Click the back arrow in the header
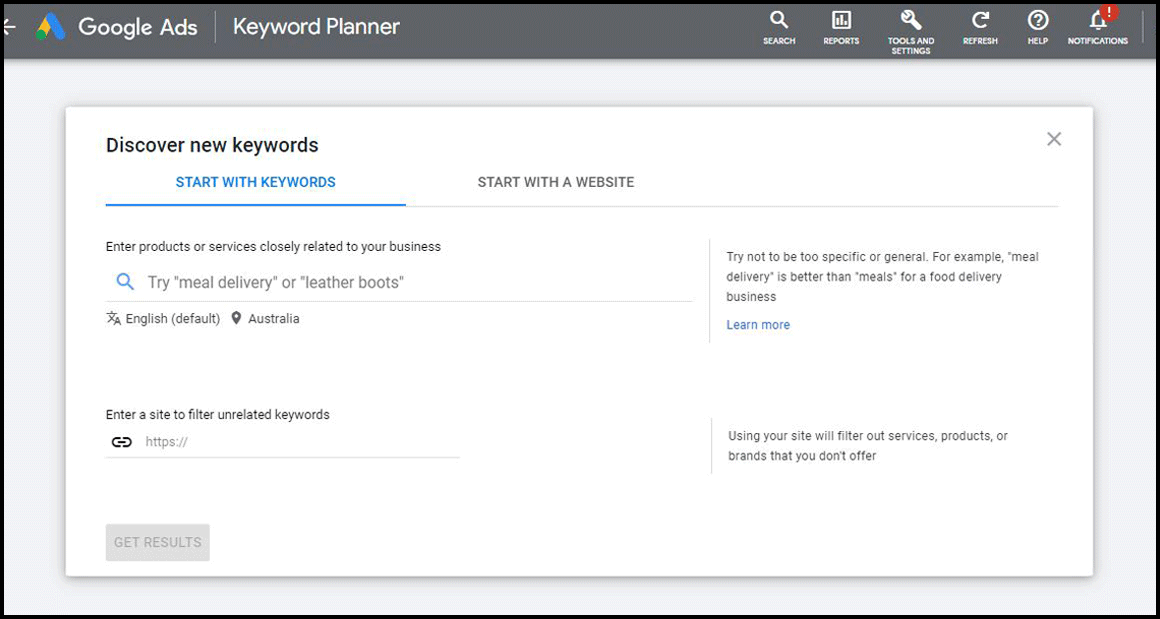This screenshot has width=1160, height=619. 8,27
